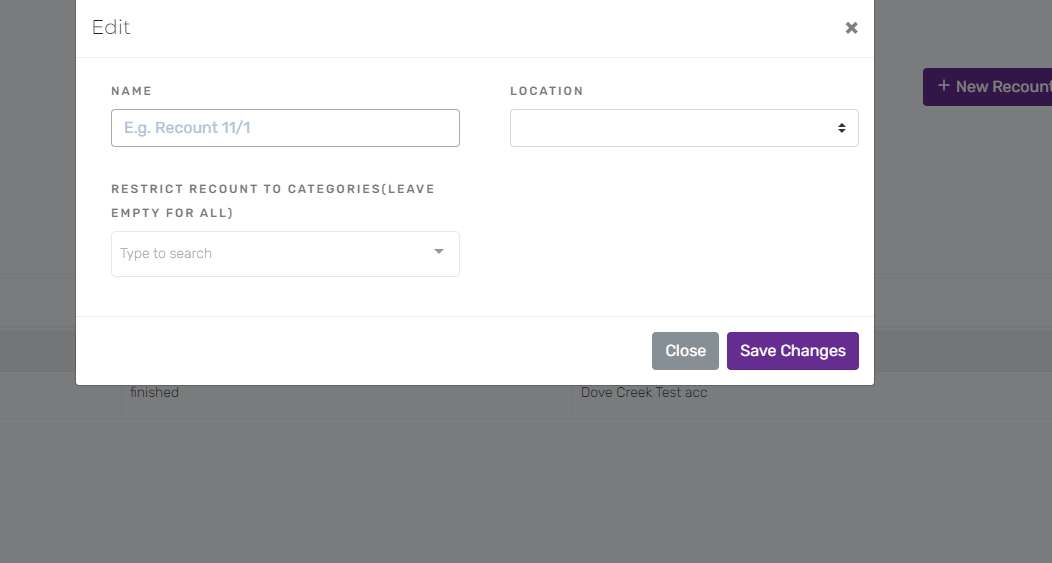Screen dimensions: 1052x563
Task: Click the dialog footer left of Close button
Action: coord(362,351)
